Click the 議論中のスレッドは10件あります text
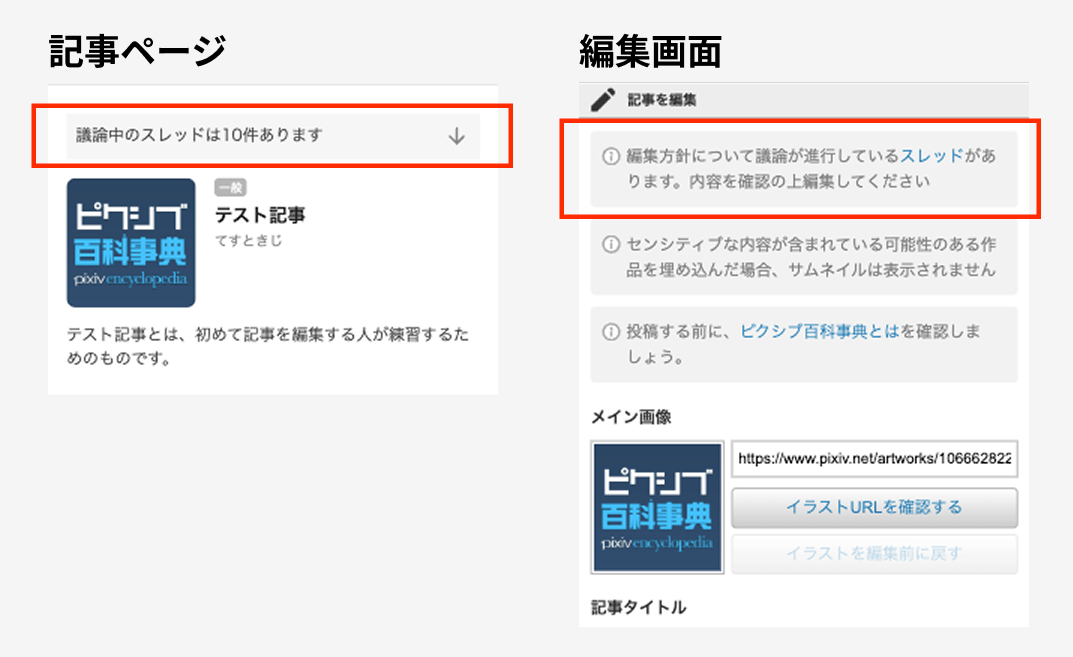The width and height of the screenshot is (1073, 657). [x=199, y=135]
